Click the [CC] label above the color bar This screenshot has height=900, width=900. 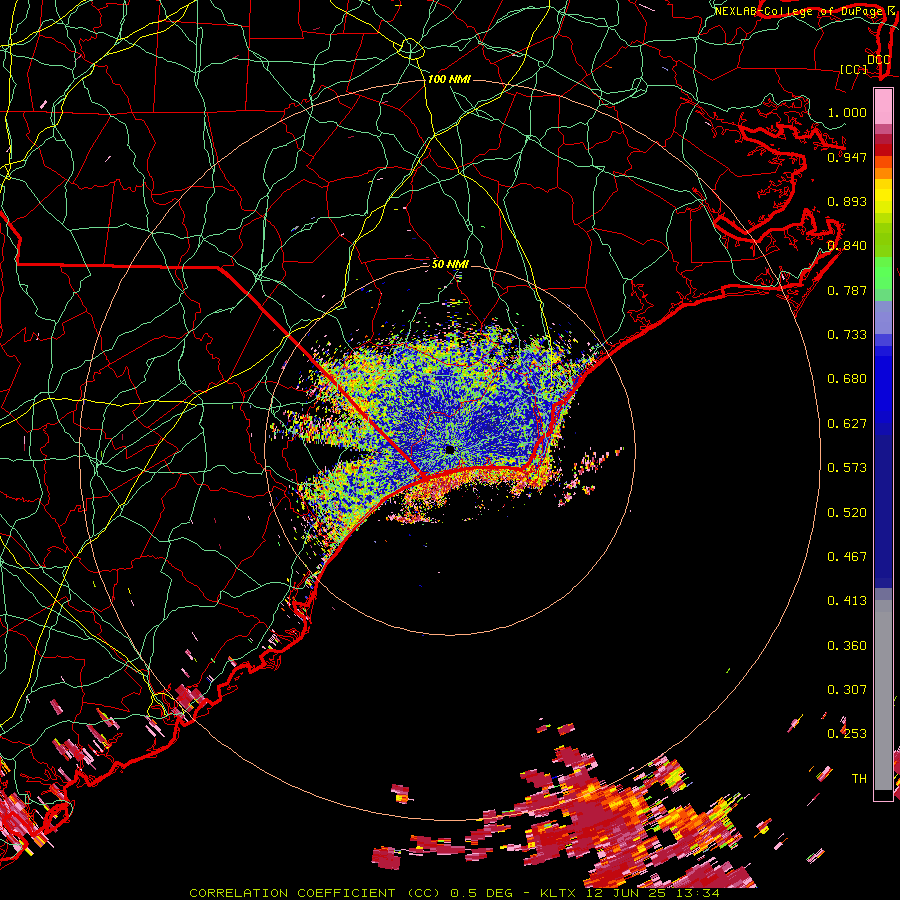[x=854, y=69]
